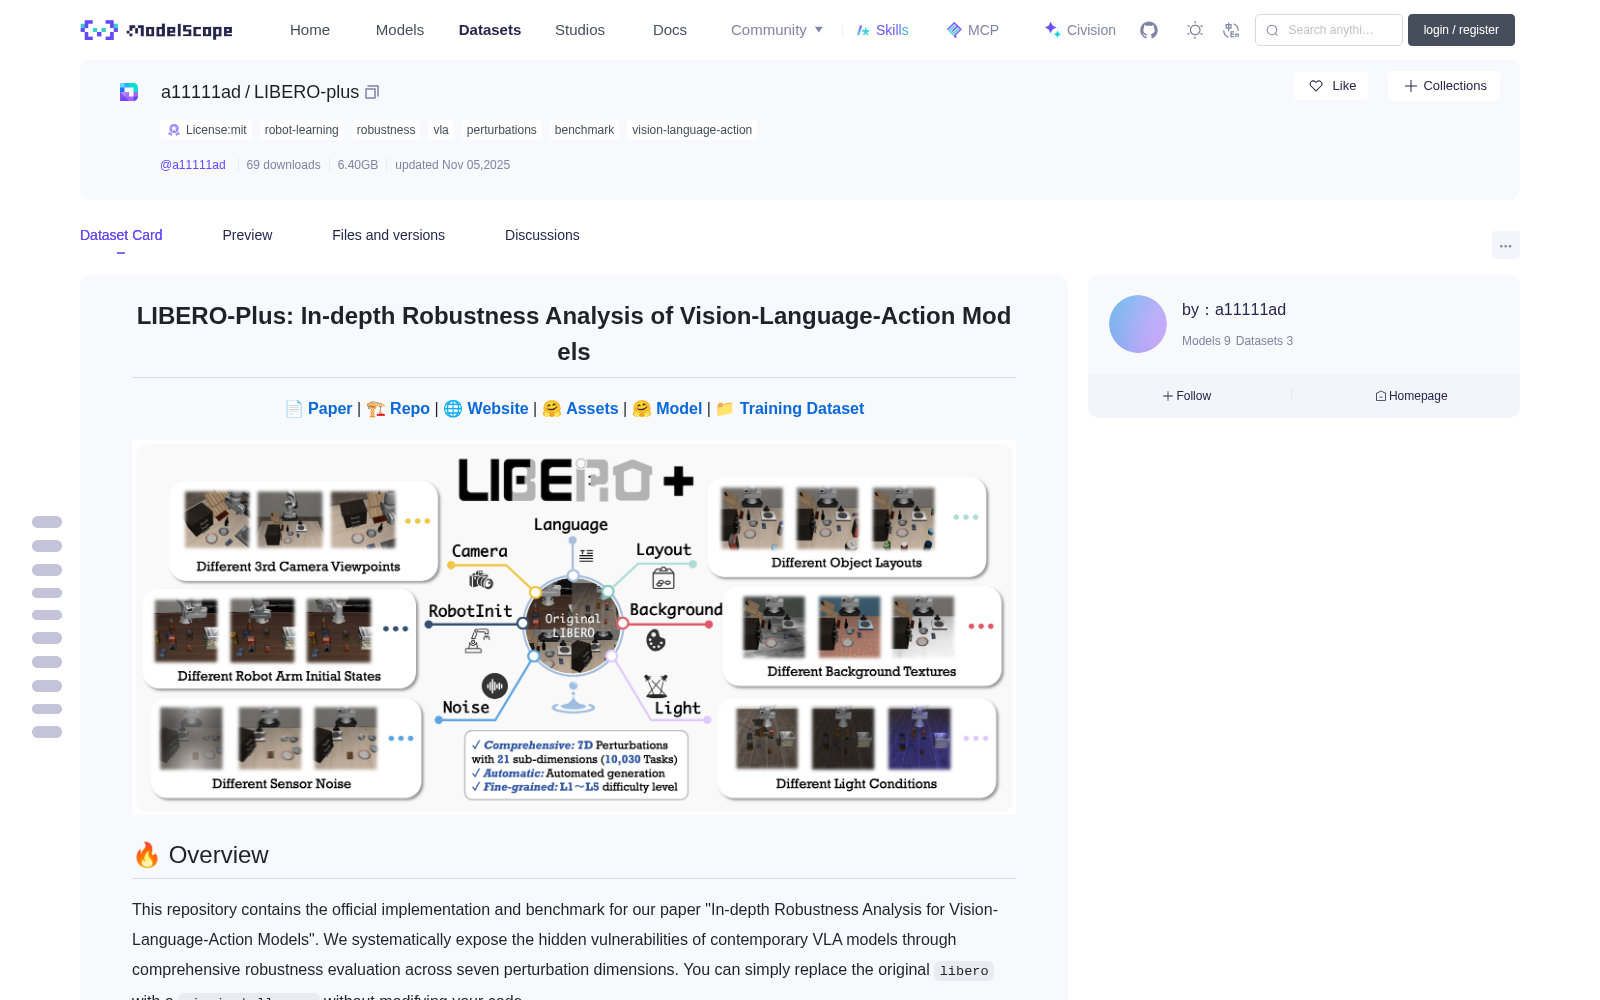Image resolution: width=1600 pixels, height=1000 pixels.
Task: Switch to the Preview tab
Action: pos(247,235)
